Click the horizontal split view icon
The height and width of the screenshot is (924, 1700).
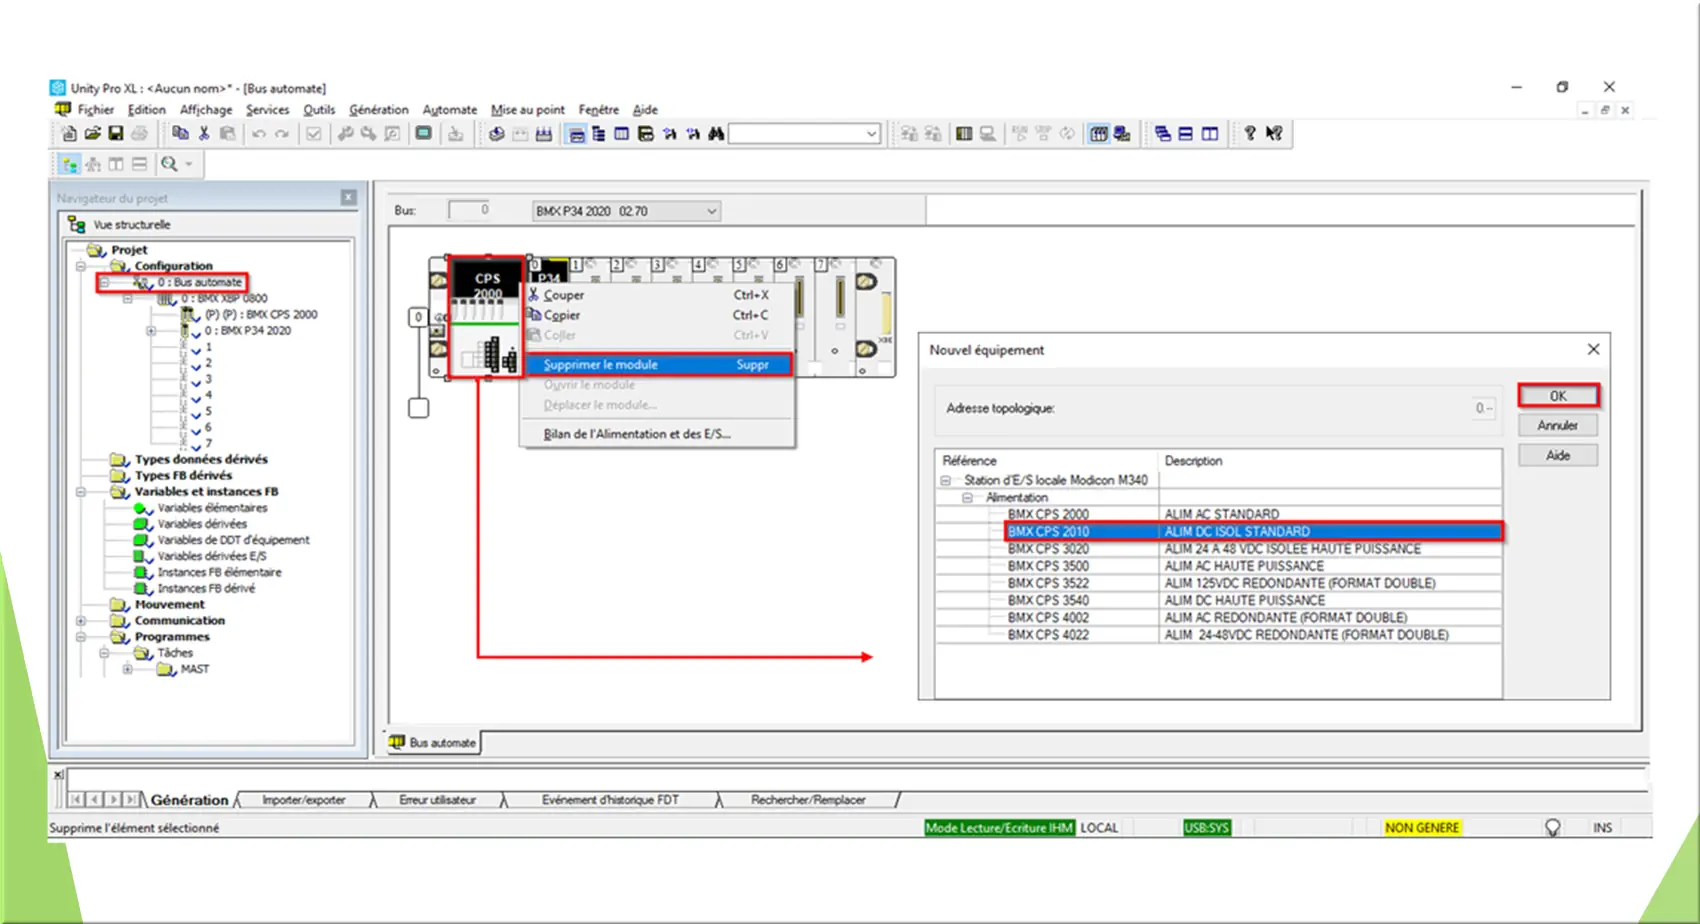pyautogui.click(x=139, y=164)
